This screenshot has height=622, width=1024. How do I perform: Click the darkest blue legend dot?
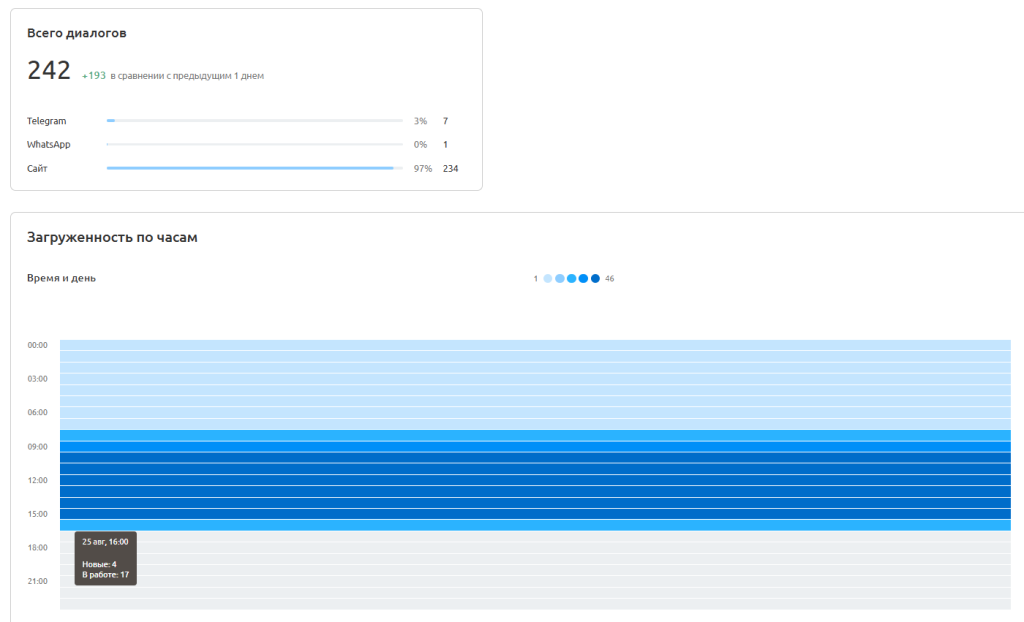596,279
